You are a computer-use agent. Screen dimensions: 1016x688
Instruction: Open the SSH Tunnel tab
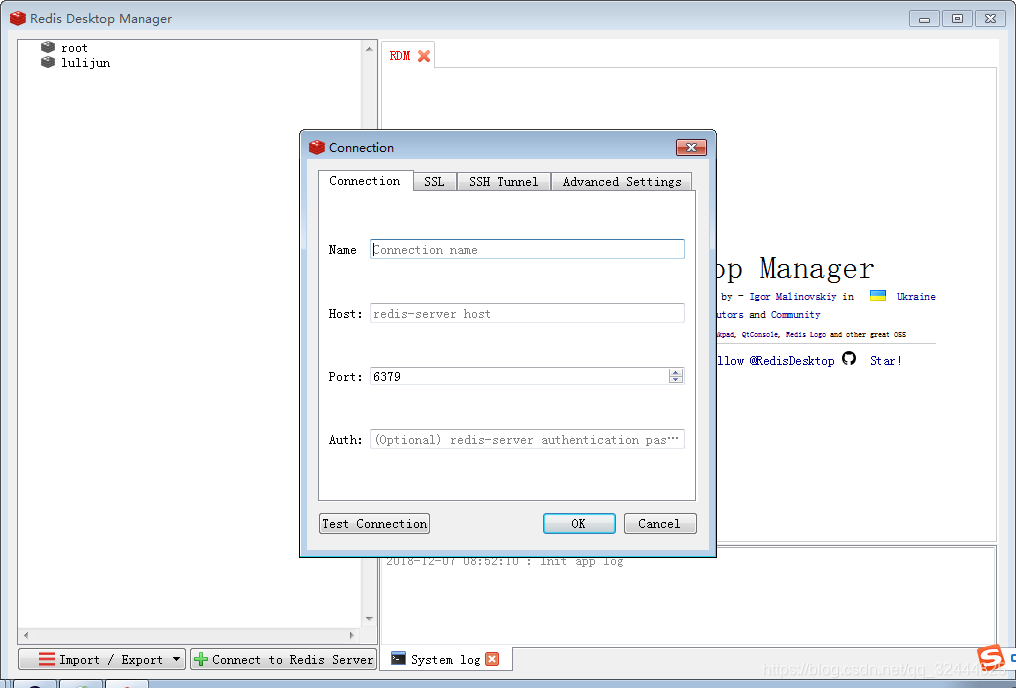click(x=503, y=182)
